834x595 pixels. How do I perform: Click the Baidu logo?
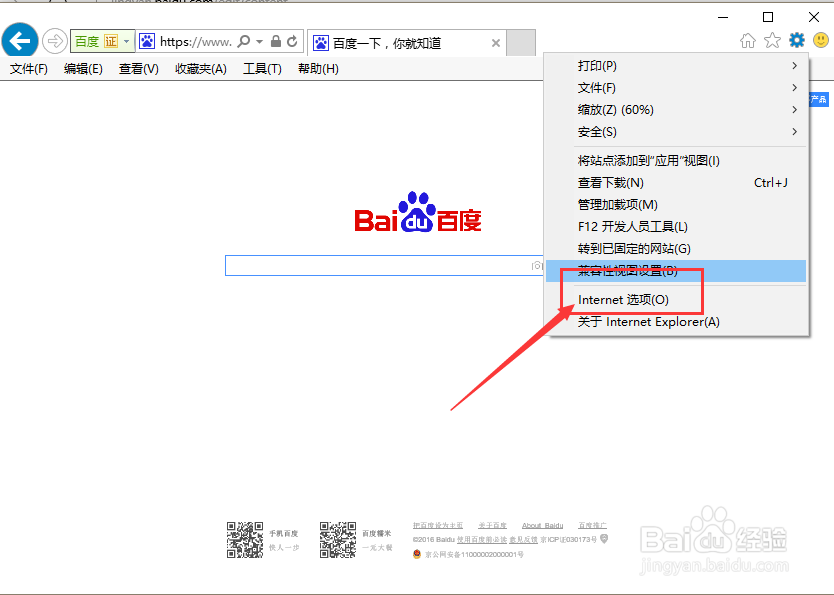click(418, 212)
